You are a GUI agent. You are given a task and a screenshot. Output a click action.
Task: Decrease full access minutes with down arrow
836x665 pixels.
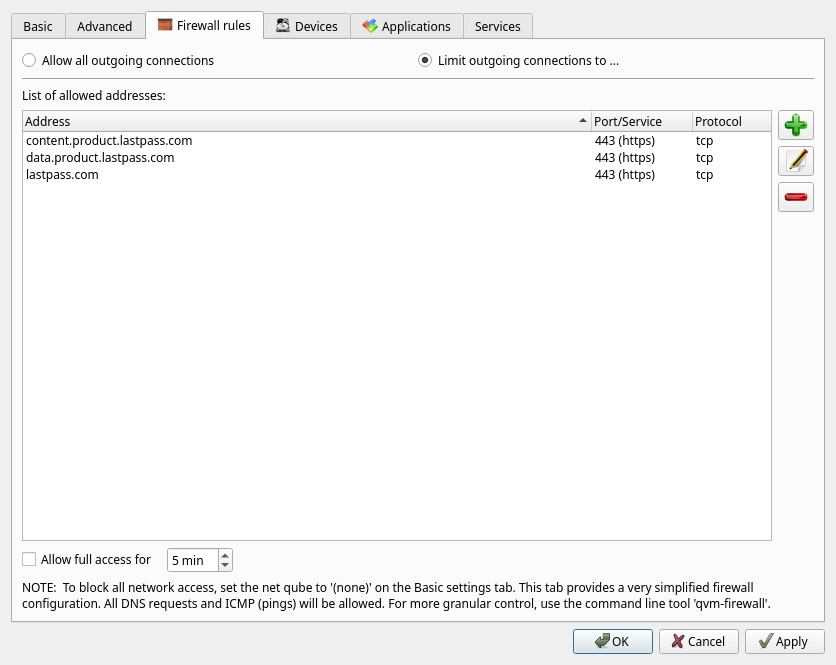point(225,565)
